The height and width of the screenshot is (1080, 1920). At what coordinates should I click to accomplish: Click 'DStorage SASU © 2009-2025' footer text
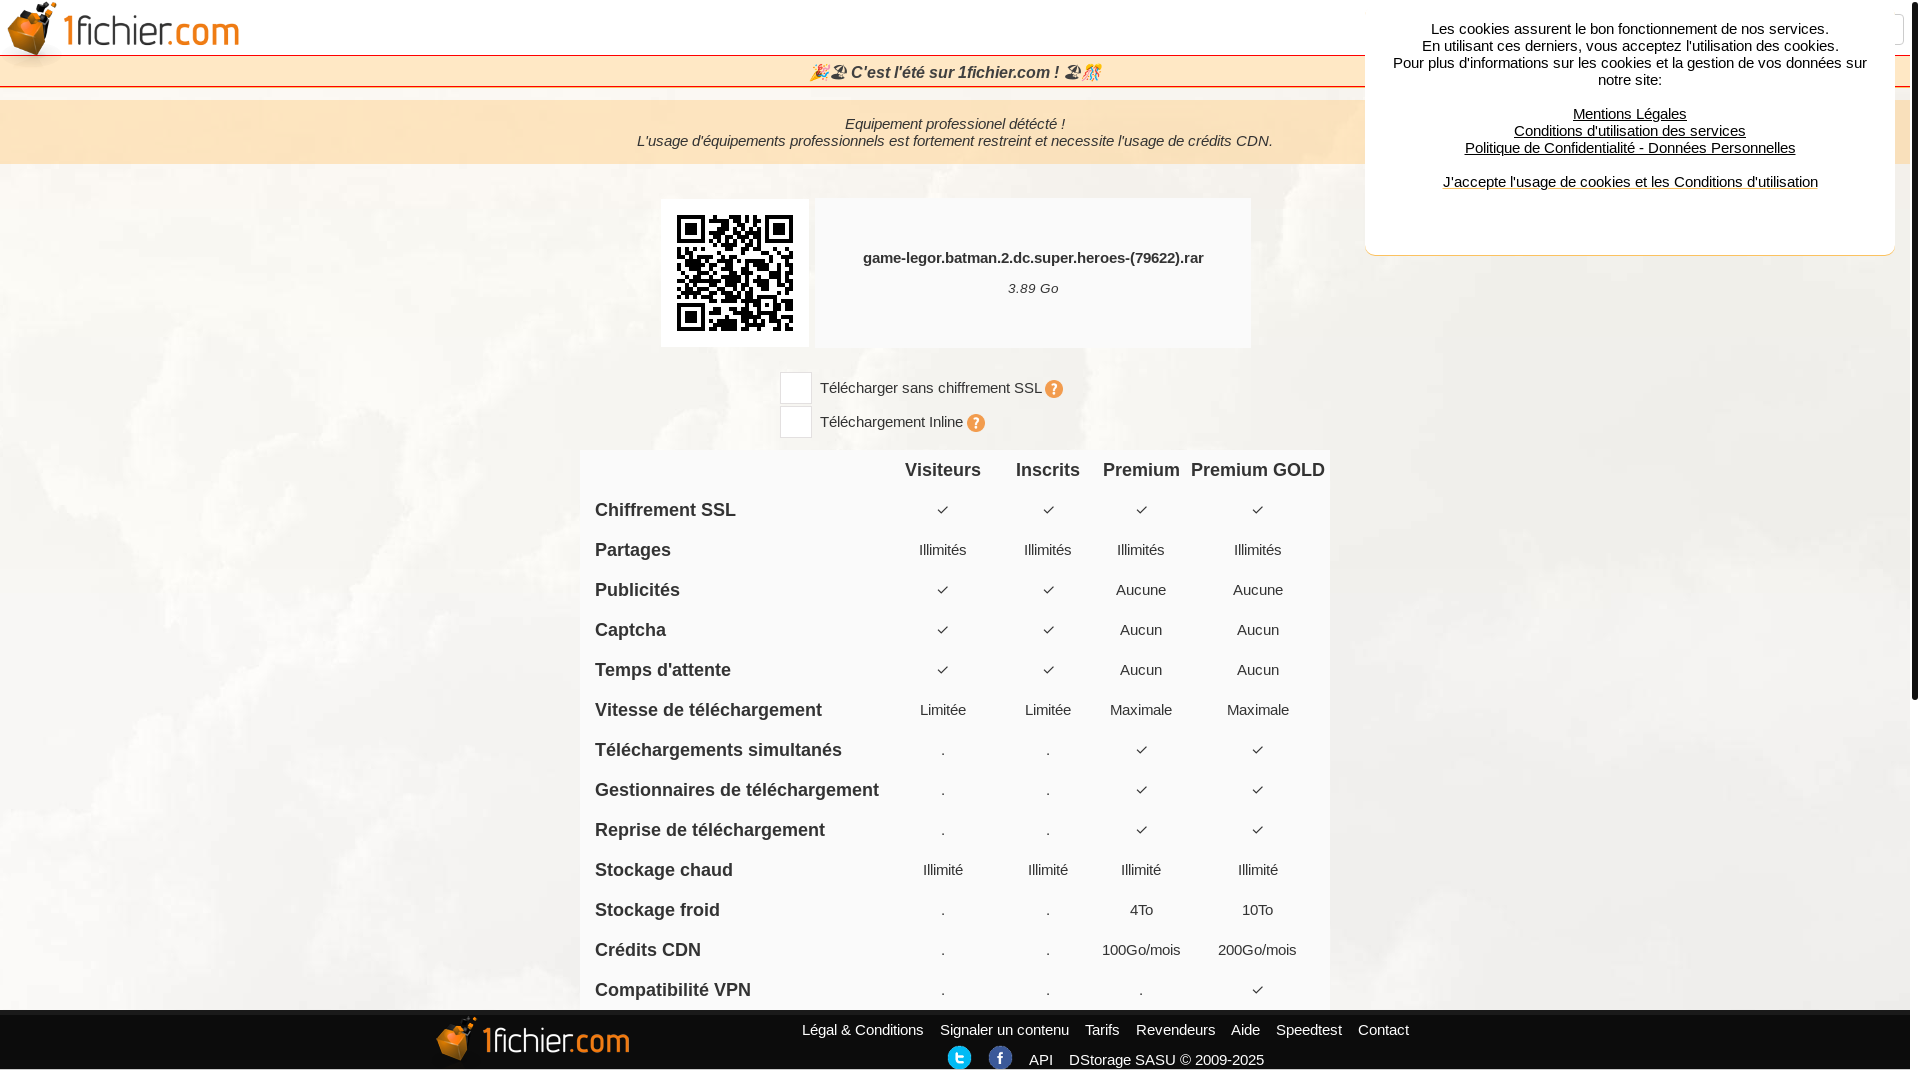click(x=1166, y=1060)
